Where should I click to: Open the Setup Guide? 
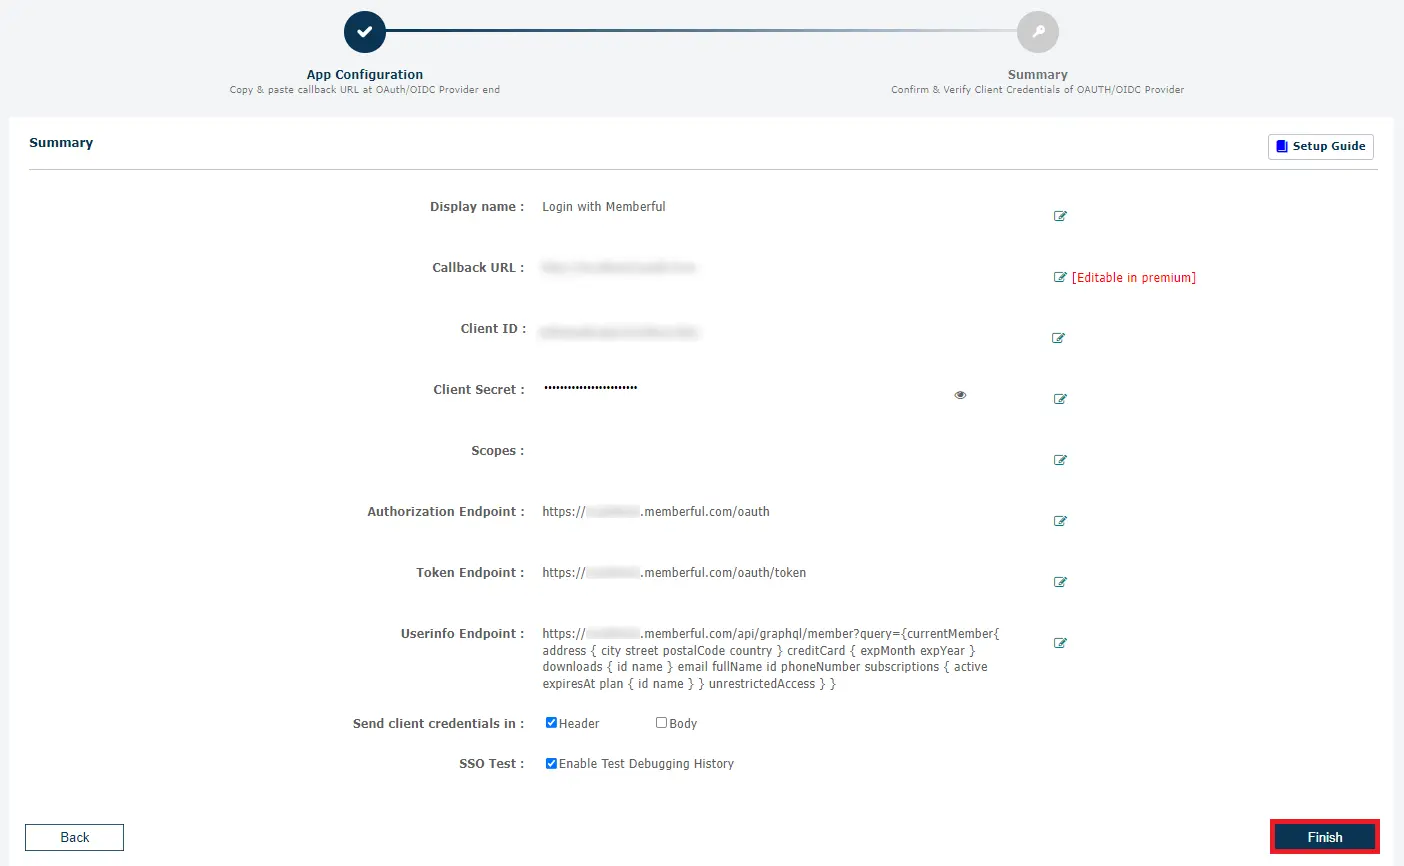[1320, 146]
